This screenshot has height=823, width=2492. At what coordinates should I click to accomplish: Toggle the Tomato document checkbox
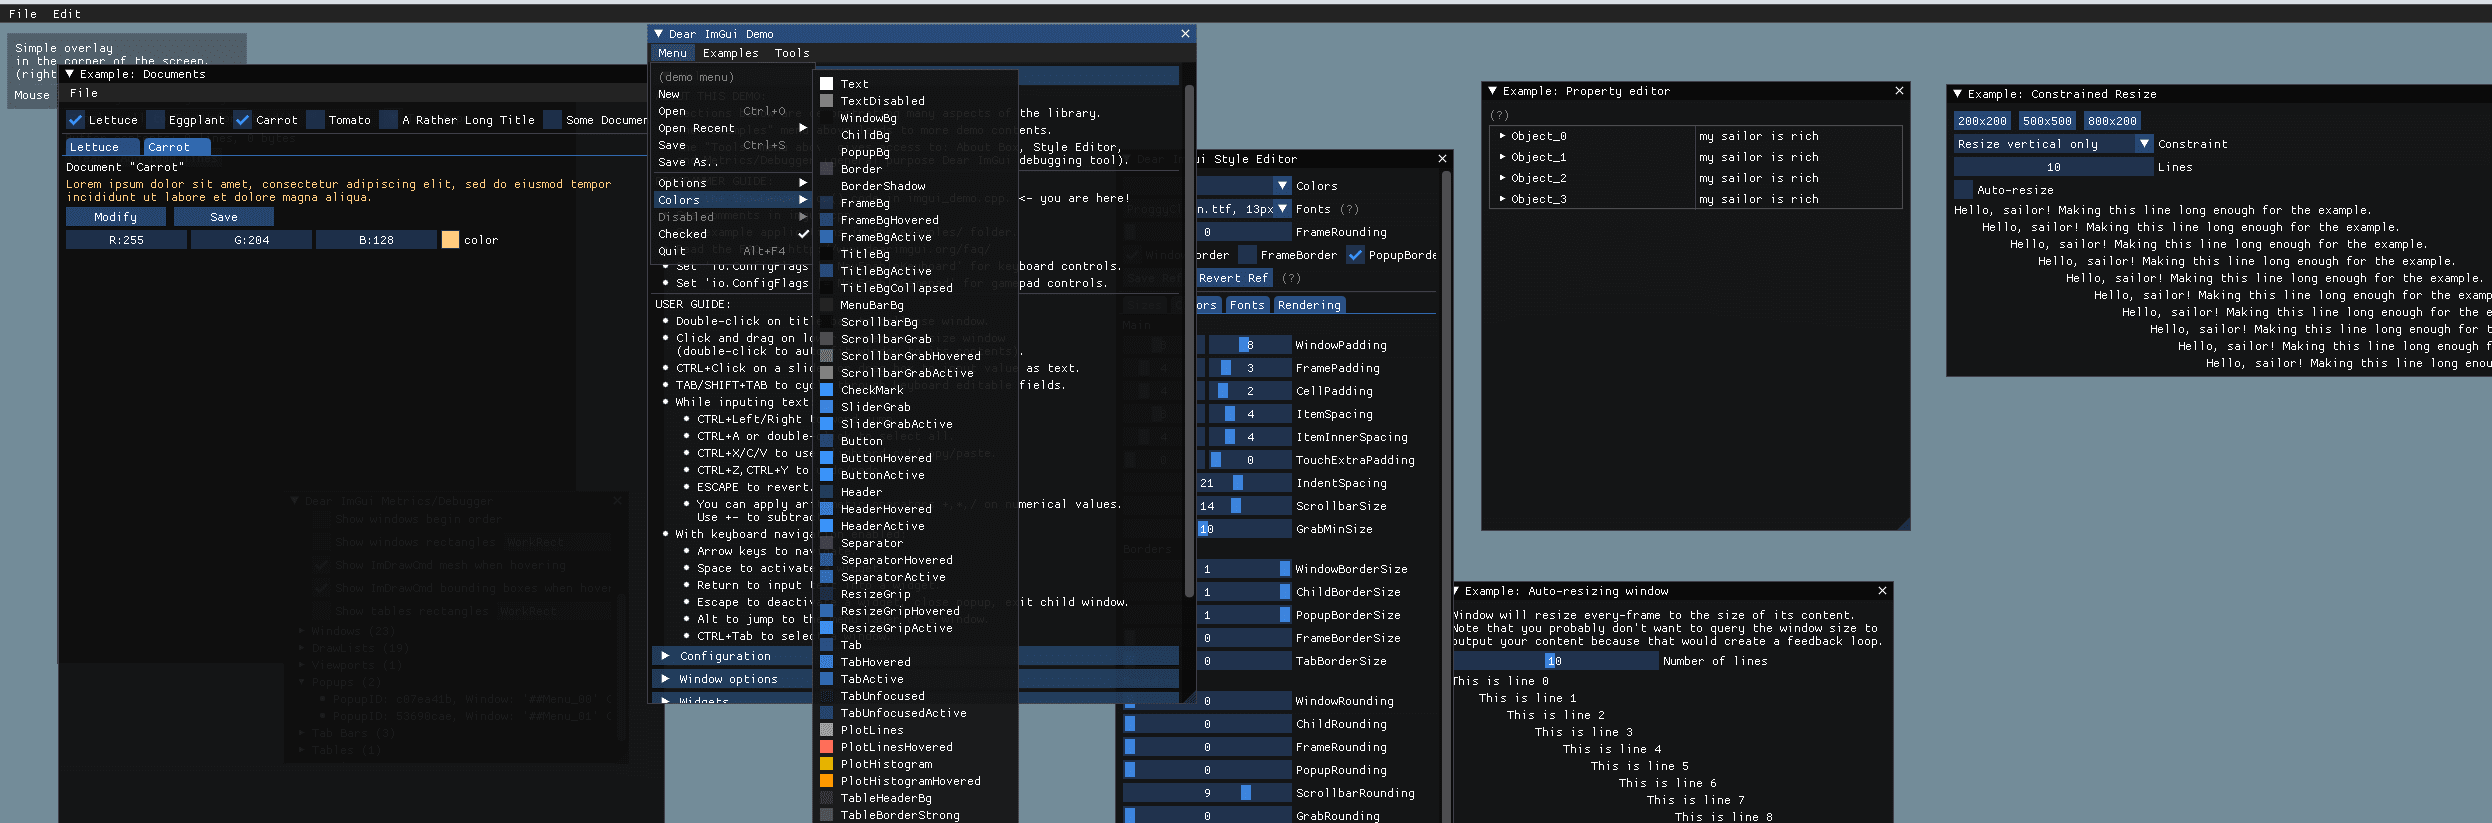[315, 120]
